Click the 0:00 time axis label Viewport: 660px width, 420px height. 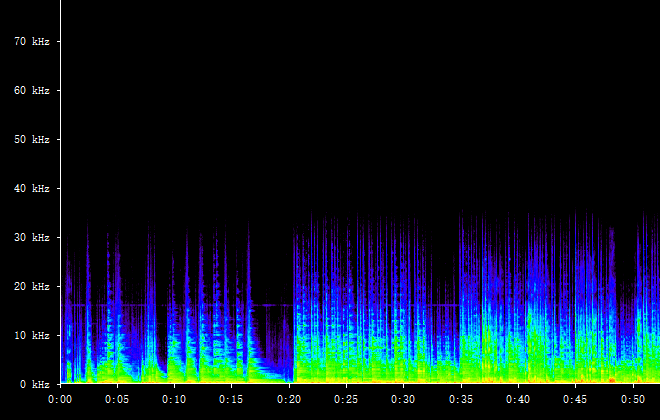click(x=60, y=399)
